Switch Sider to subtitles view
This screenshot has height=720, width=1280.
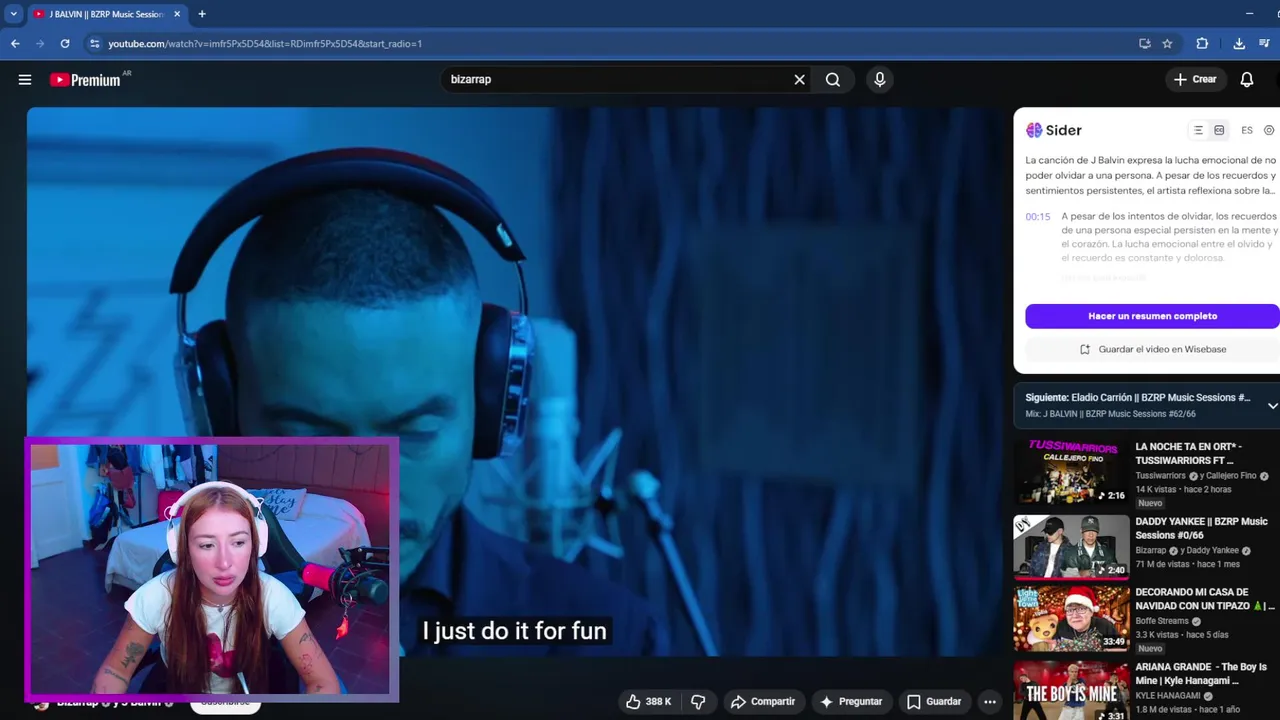pyautogui.click(x=1219, y=130)
